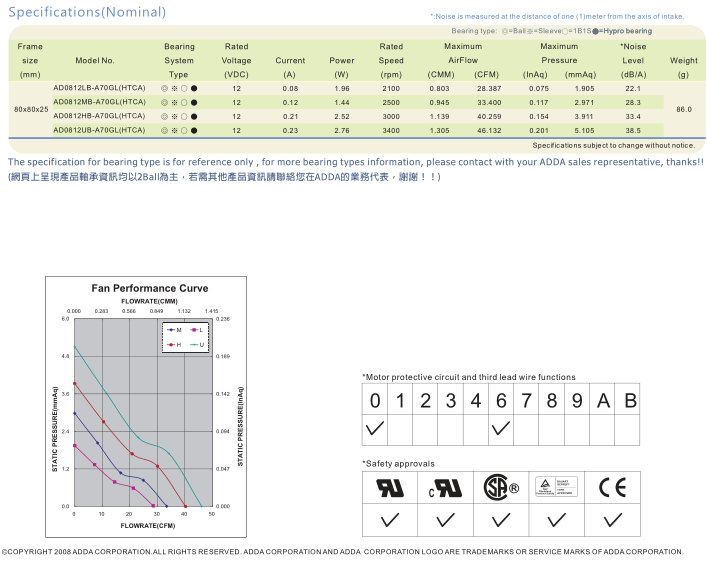Click the weight value 86.0
The width and height of the screenshot is (707, 563).
684,109
